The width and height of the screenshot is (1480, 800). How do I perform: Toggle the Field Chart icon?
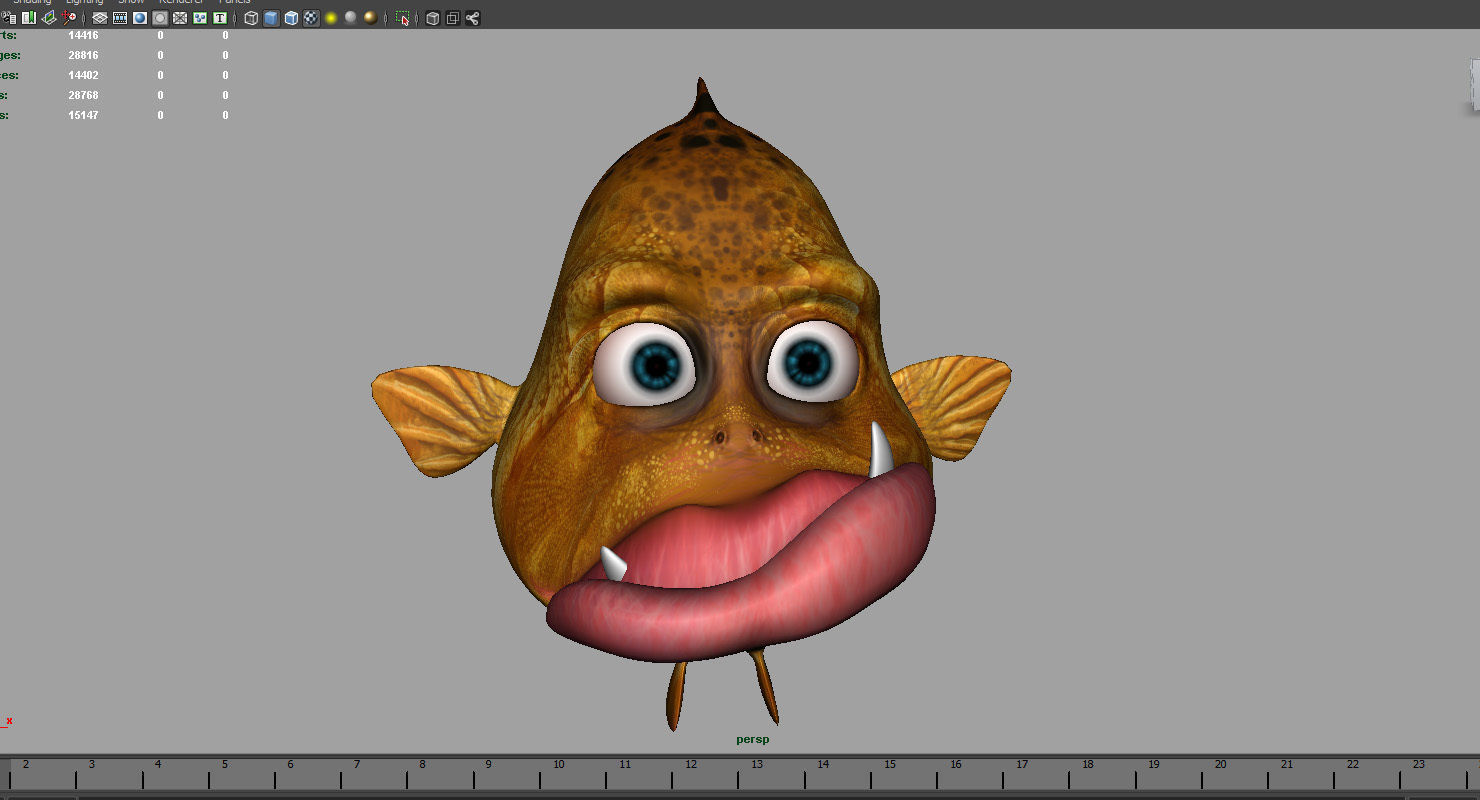point(180,18)
